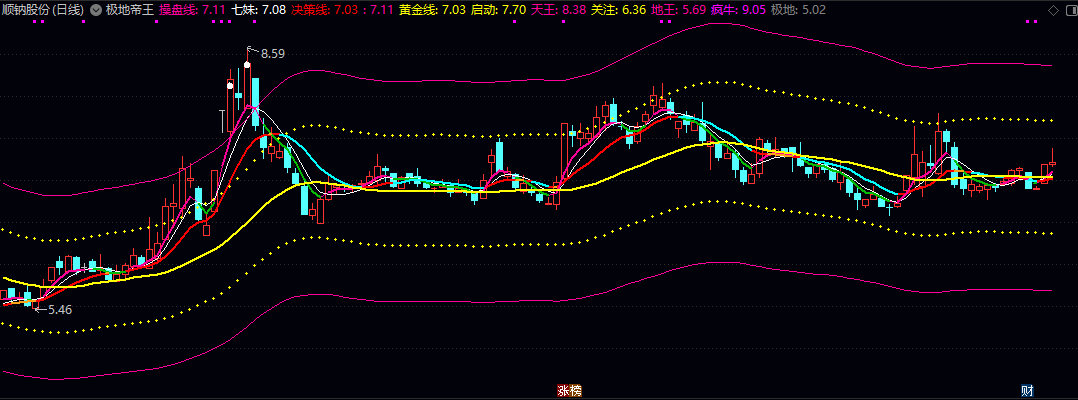
Task: Click the 地王: 5.69 value
Action: click(x=679, y=10)
